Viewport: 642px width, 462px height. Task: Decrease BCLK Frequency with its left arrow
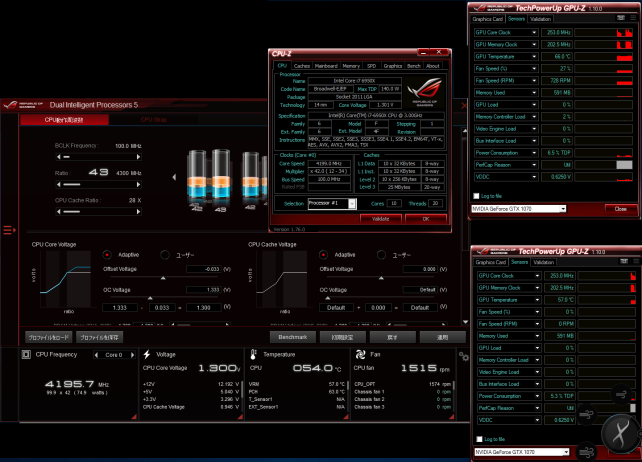pos(59,157)
